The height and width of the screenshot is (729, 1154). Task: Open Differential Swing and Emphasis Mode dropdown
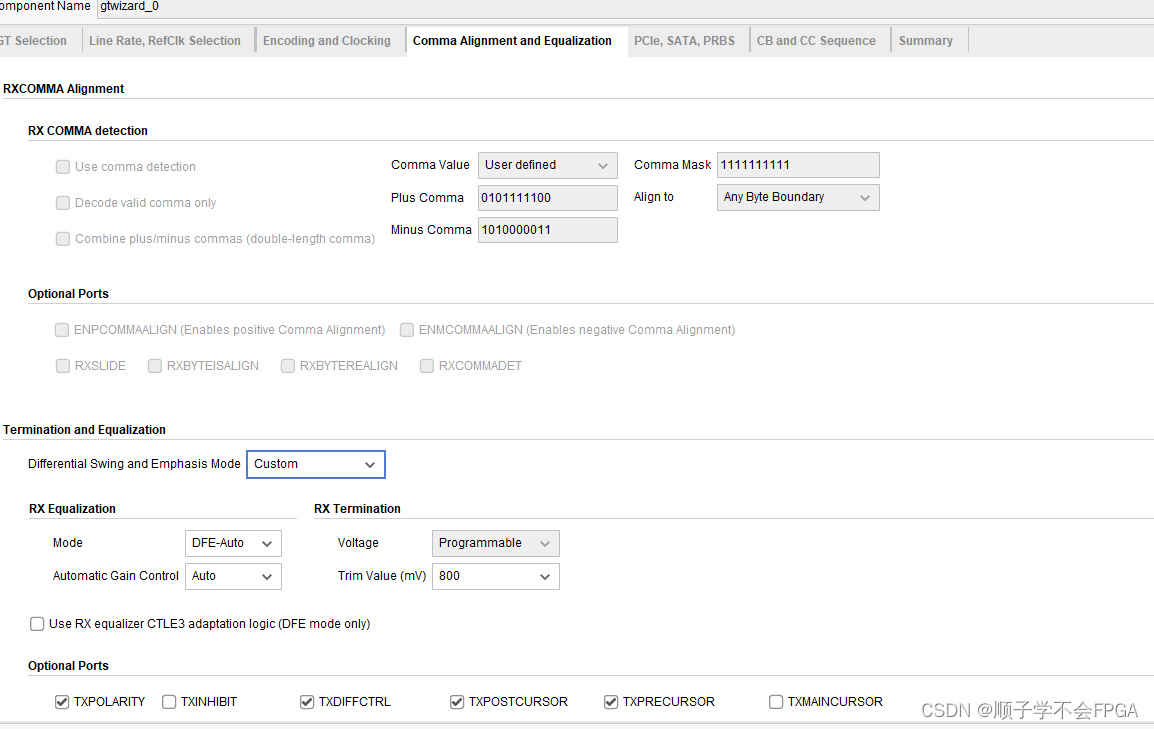pos(316,464)
